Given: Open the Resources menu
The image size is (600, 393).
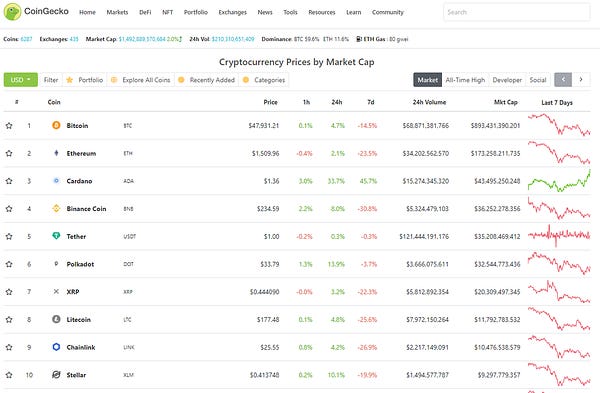Looking at the screenshot, I should [322, 12].
